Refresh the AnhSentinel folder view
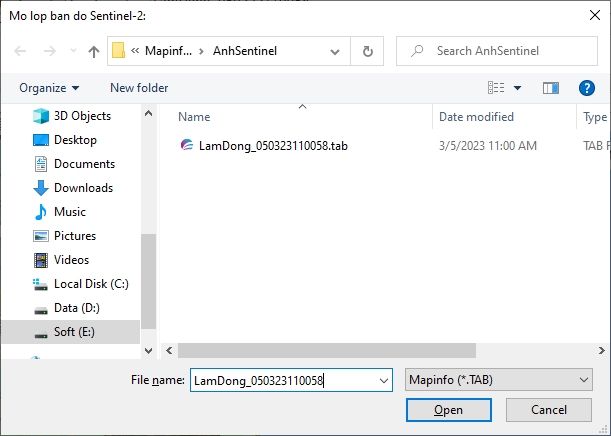The width and height of the screenshot is (611, 436). click(368, 51)
